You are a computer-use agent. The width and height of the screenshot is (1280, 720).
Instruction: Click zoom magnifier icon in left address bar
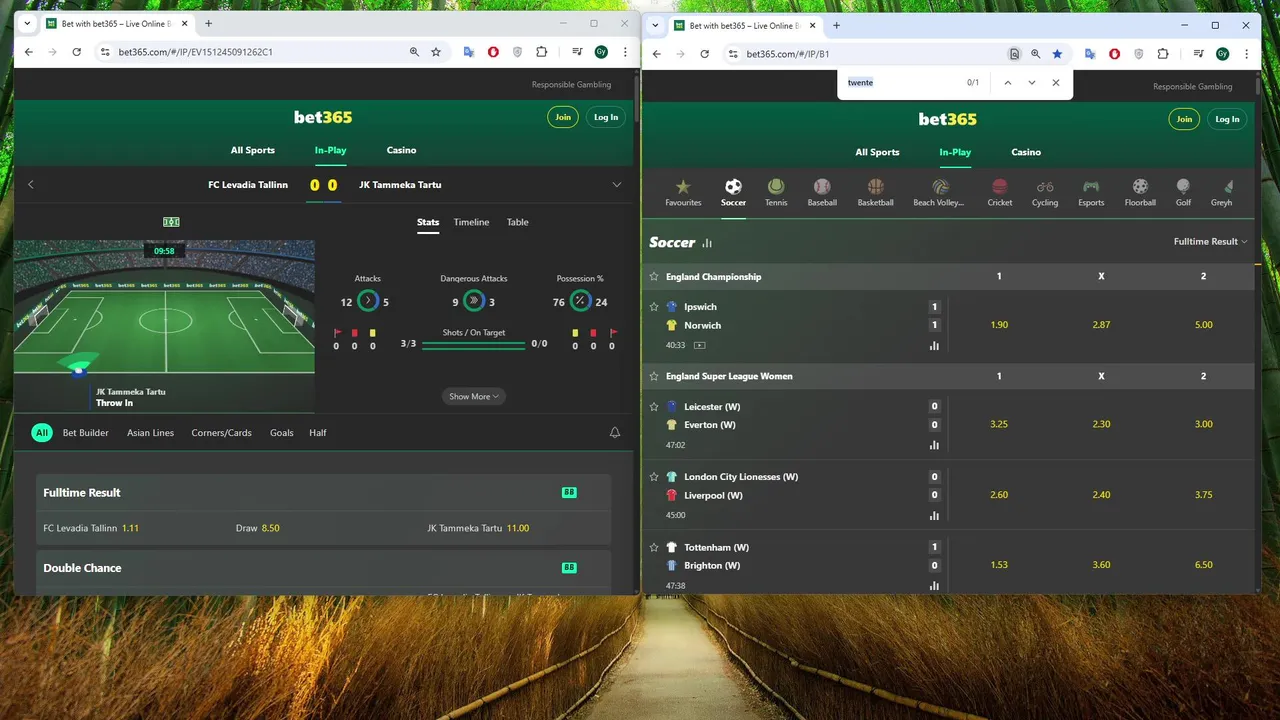[x=414, y=52]
